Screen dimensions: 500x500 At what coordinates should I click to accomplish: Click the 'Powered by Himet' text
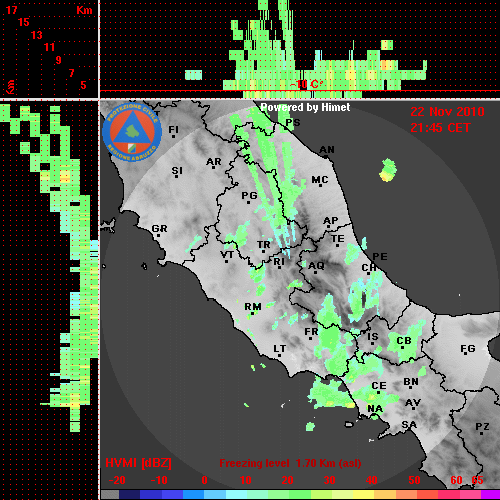point(305,107)
